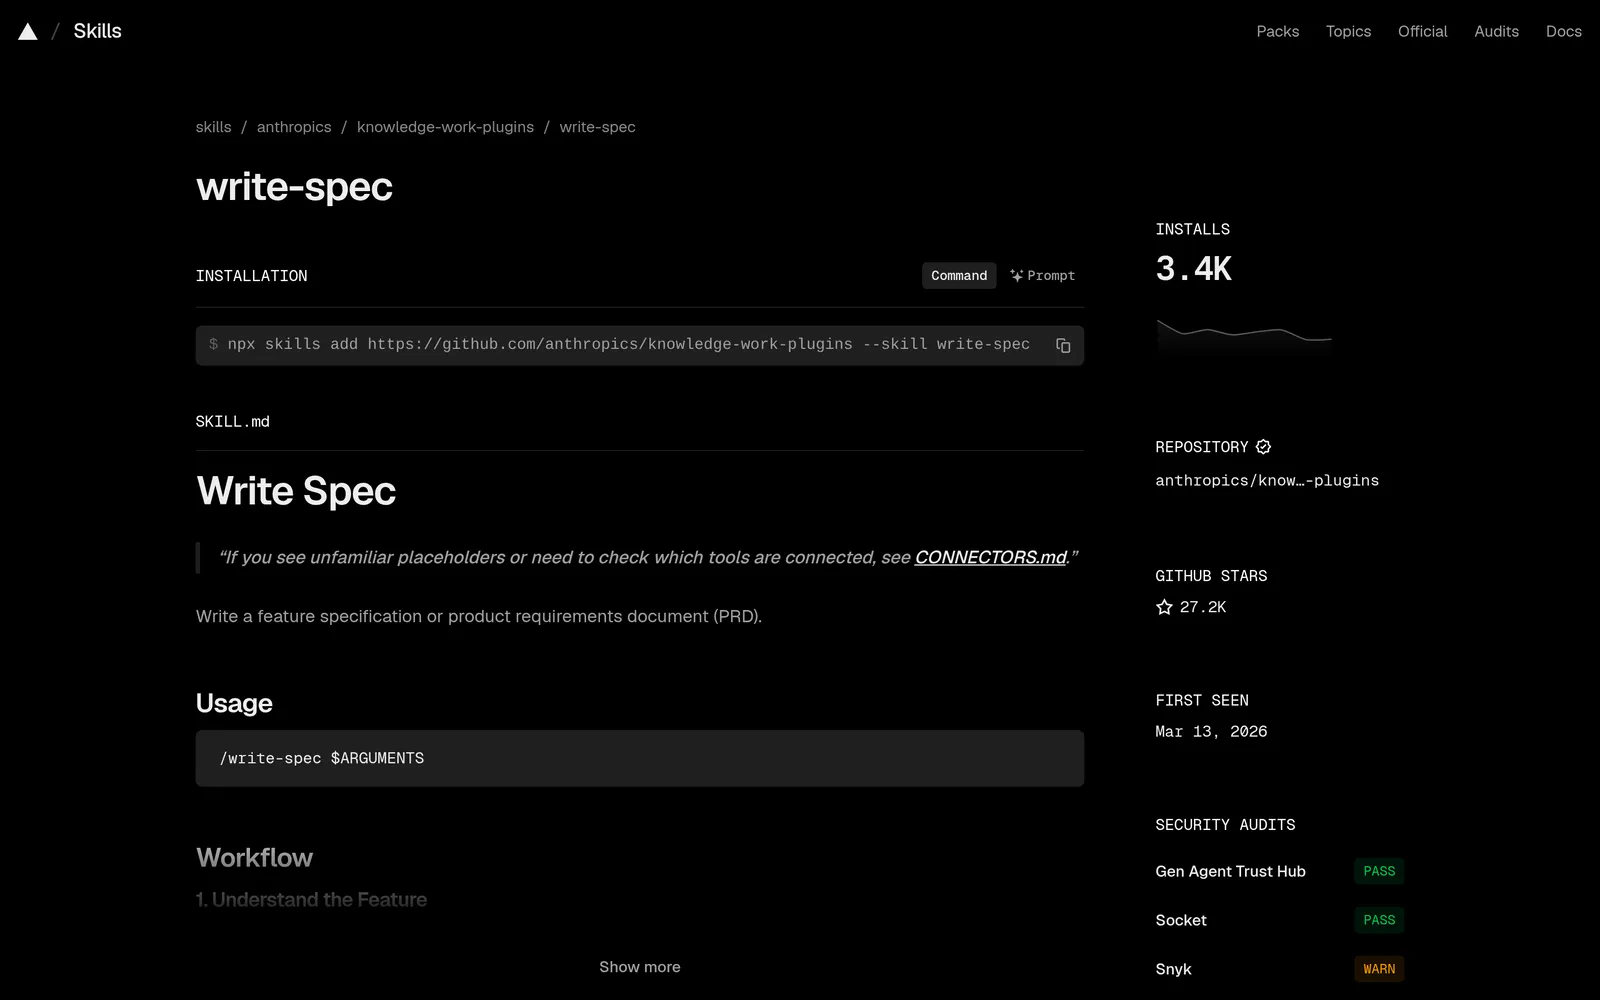Image resolution: width=1600 pixels, height=1000 pixels.
Task: Click the 3.4K installs value
Action: (x=1193, y=269)
